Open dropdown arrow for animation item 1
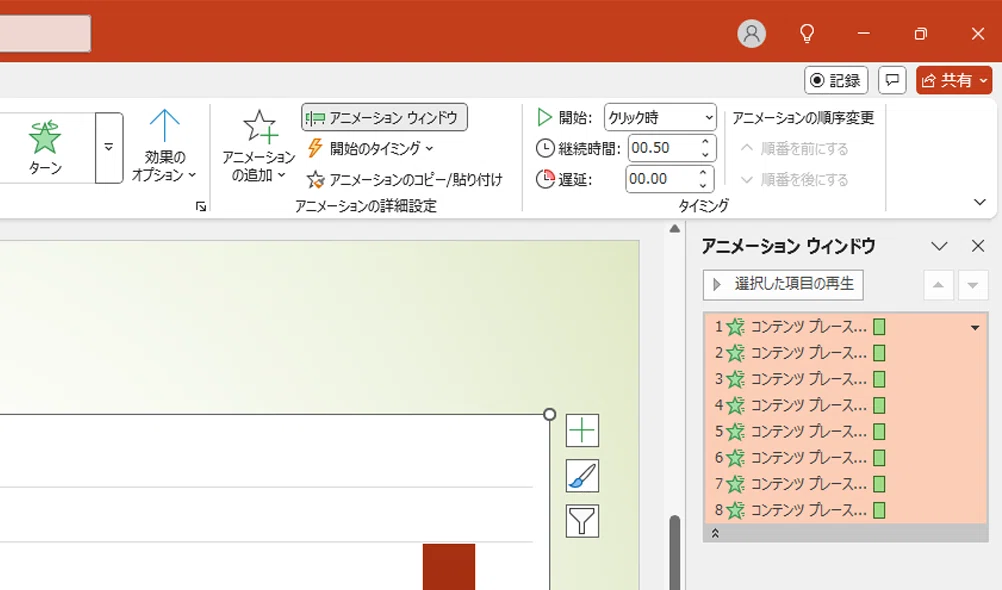 [x=975, y=328]
